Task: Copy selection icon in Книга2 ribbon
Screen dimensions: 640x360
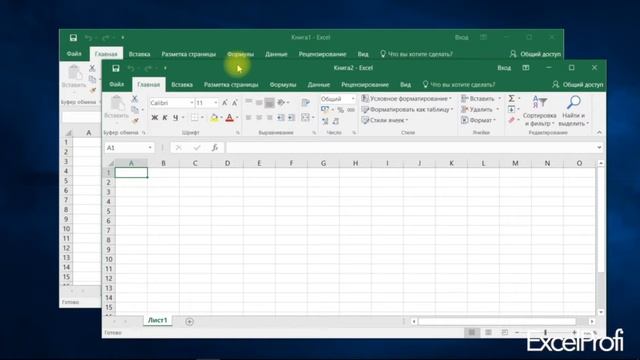Action: click(135, 109)
